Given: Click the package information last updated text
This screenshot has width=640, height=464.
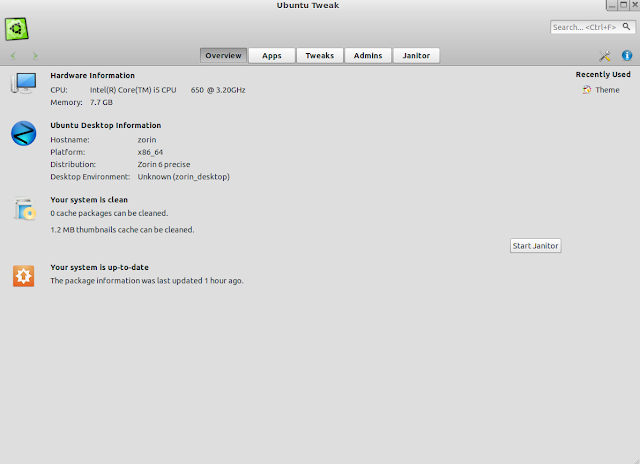Looking at the screenshot, I should pos(147,281).
